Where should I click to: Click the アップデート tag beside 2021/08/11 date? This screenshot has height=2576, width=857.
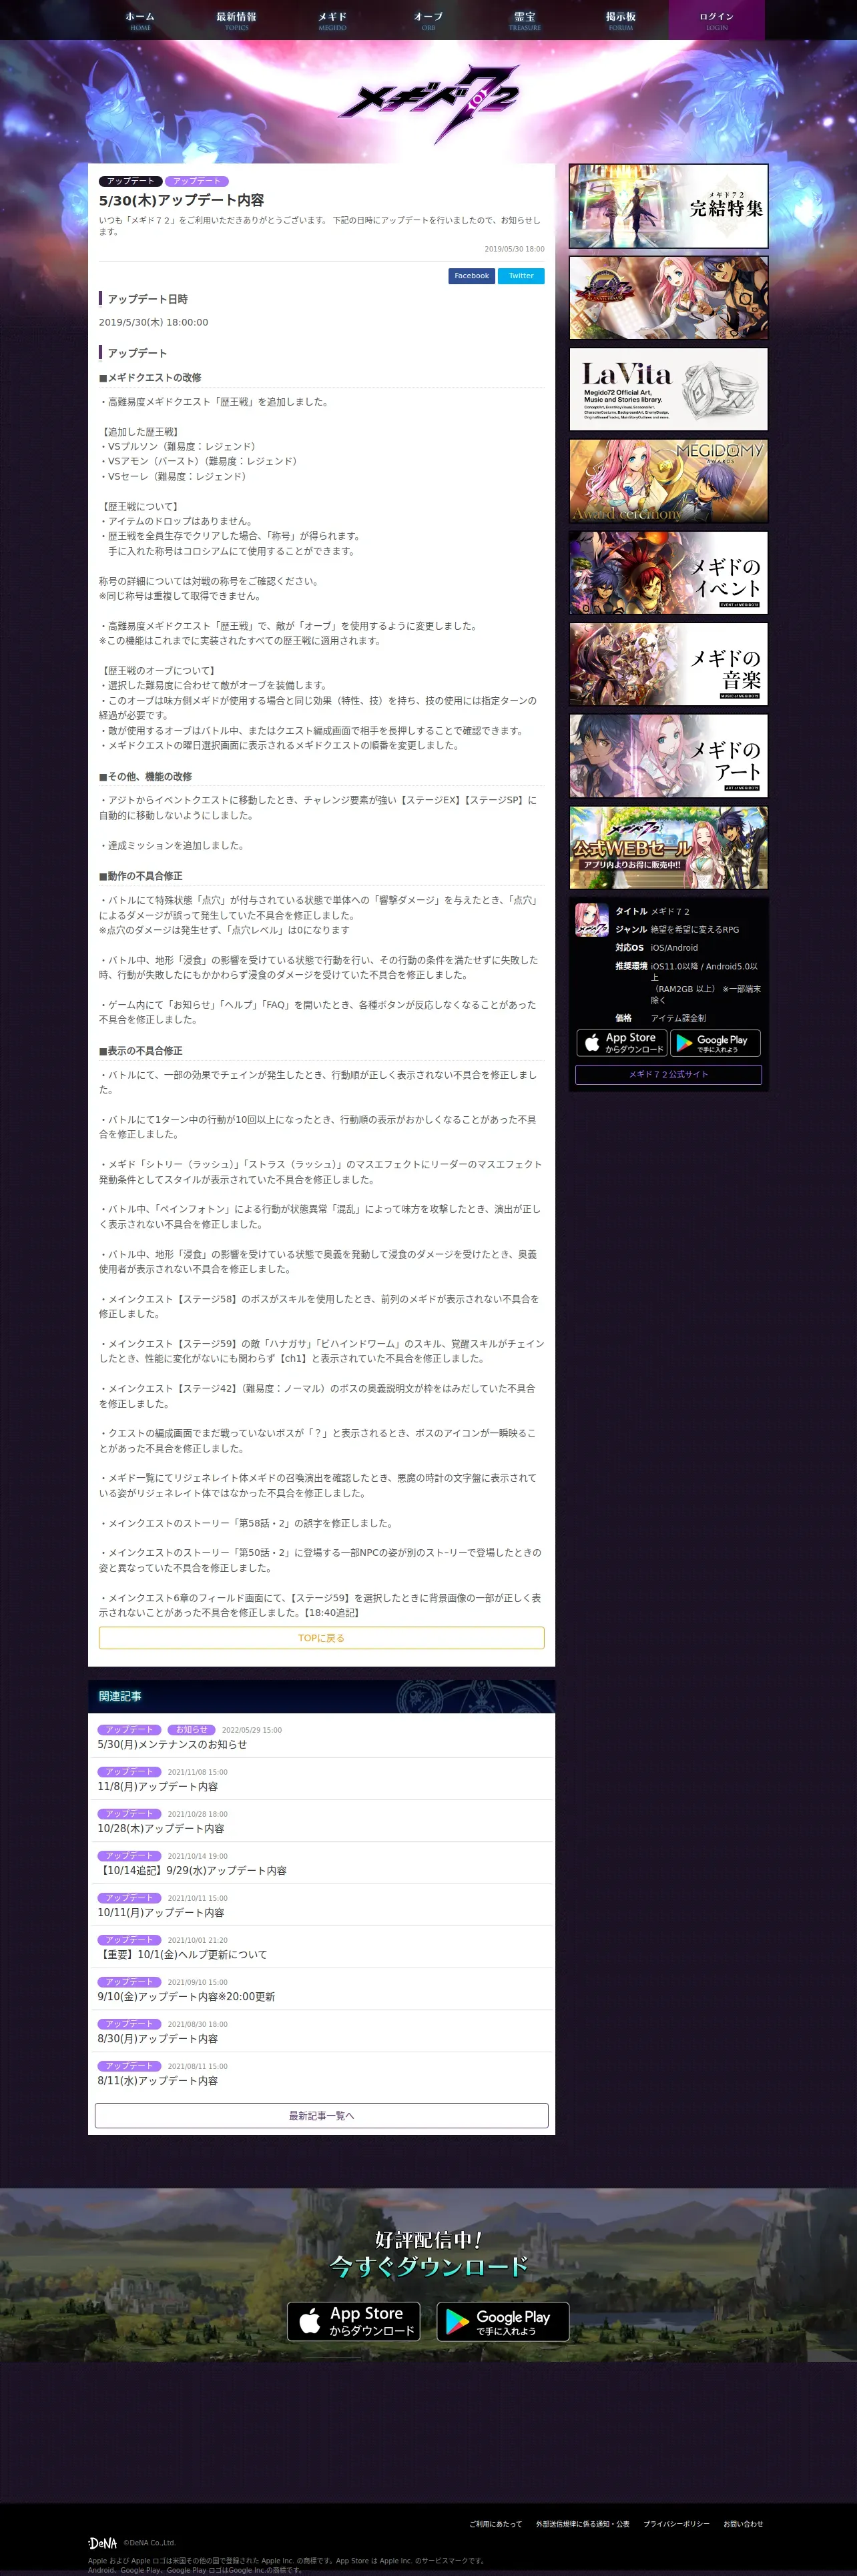[129, 2066]
